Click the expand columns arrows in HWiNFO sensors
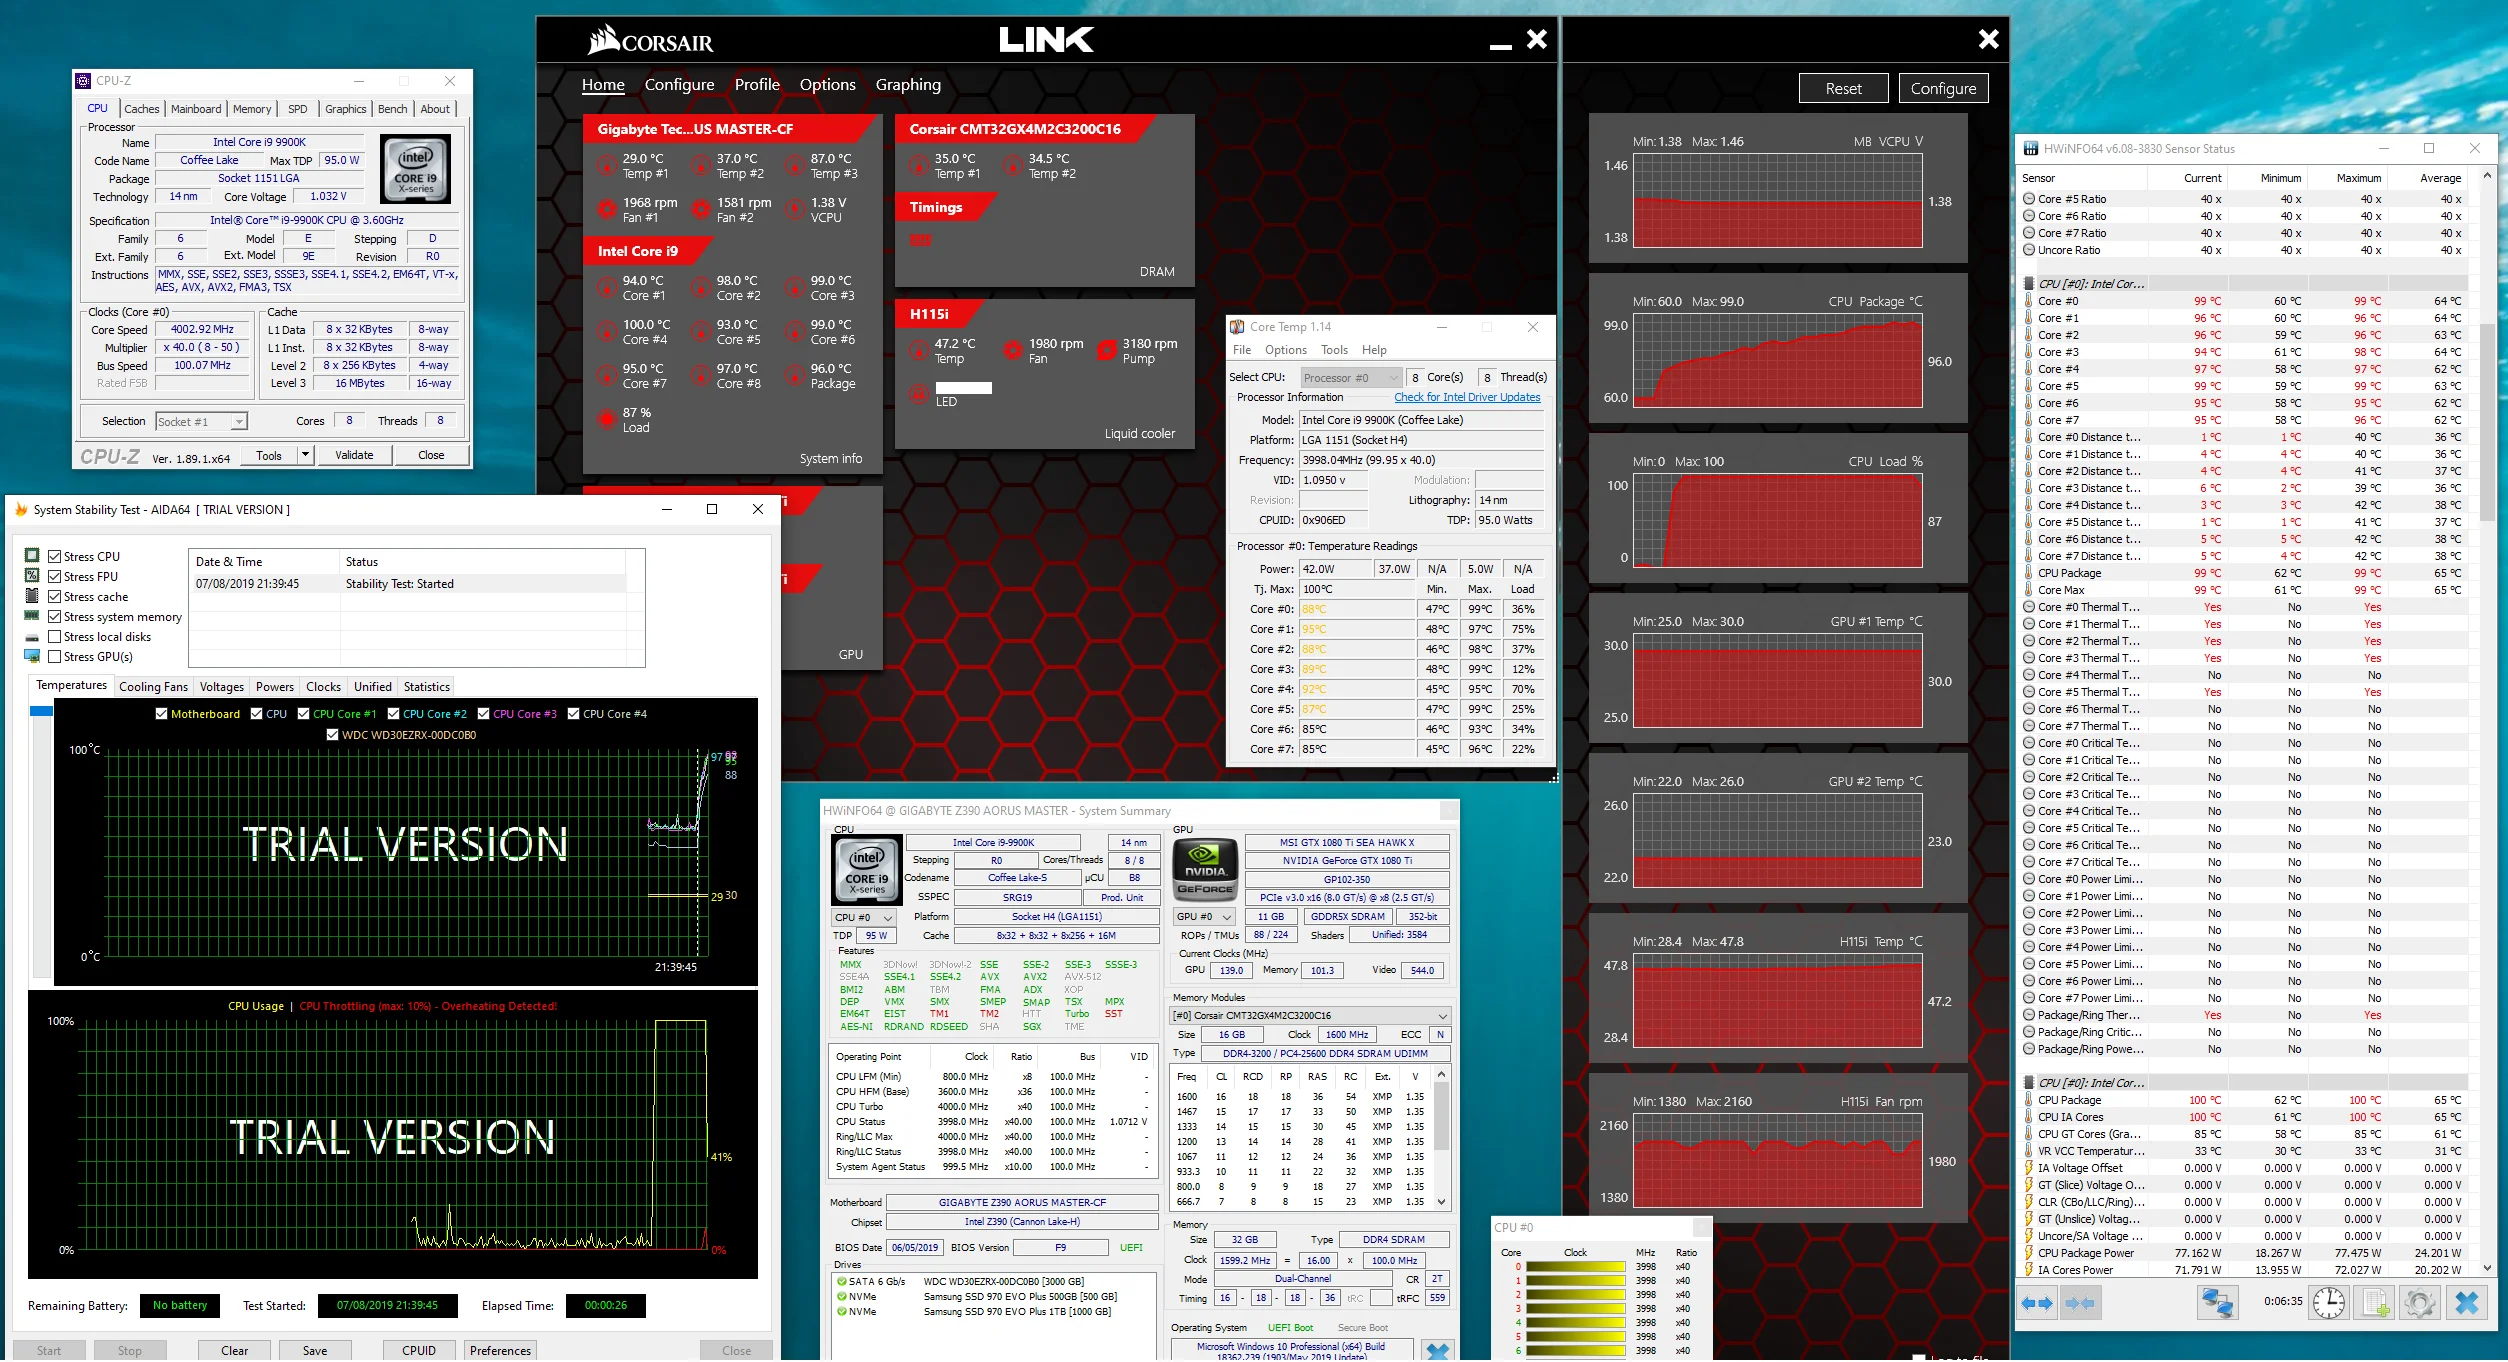The height and width of the screenshot is (1362, 2508). pos(2037,1303)
